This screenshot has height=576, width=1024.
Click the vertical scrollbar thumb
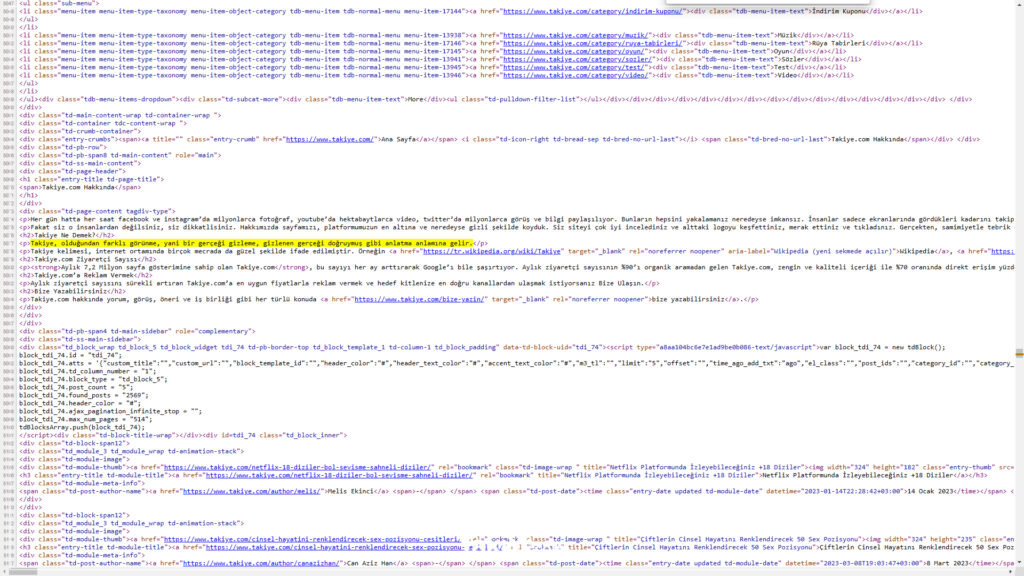(1019, 353)
